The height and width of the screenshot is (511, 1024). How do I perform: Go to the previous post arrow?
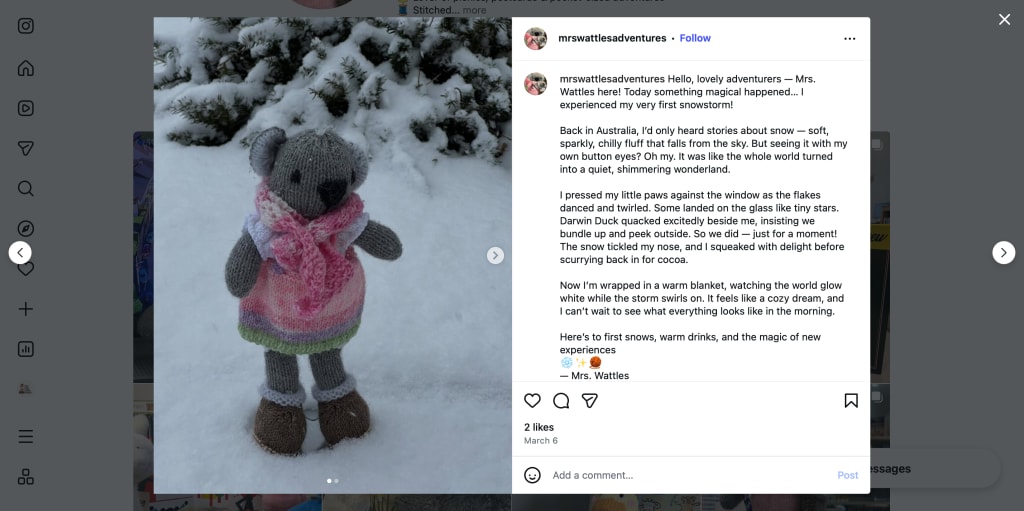(20, 252)
